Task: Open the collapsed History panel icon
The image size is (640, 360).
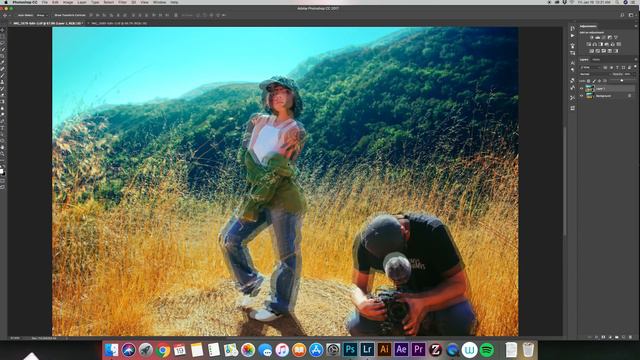Action: click(x=573, y=28)
